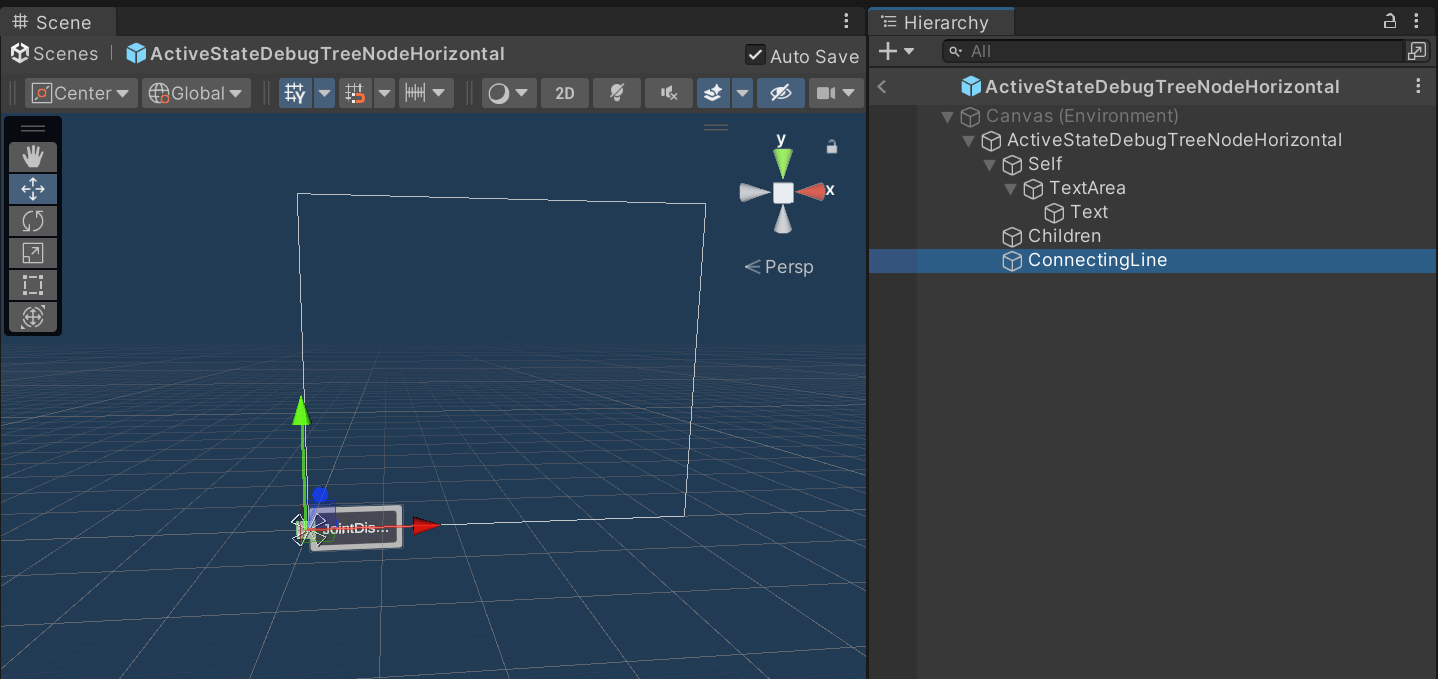This screenshot has height=679, width=1438.
Task: Click the tools overlay drag handle
Action: 33,129
